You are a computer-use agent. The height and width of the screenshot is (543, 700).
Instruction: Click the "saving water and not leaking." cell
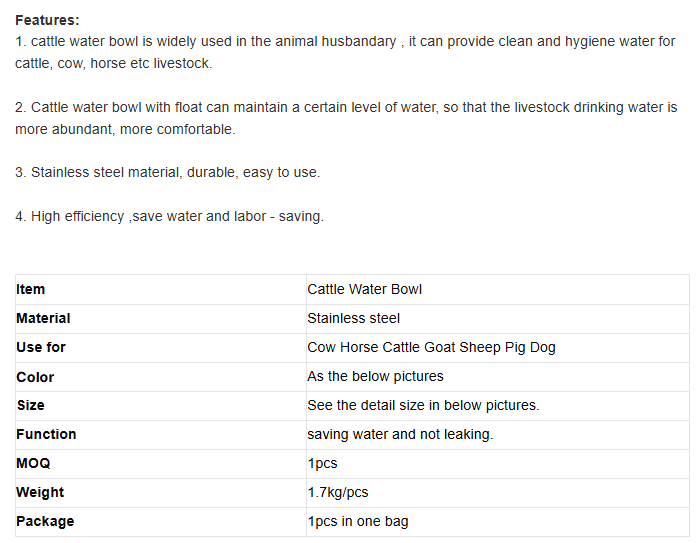(400, 434)
